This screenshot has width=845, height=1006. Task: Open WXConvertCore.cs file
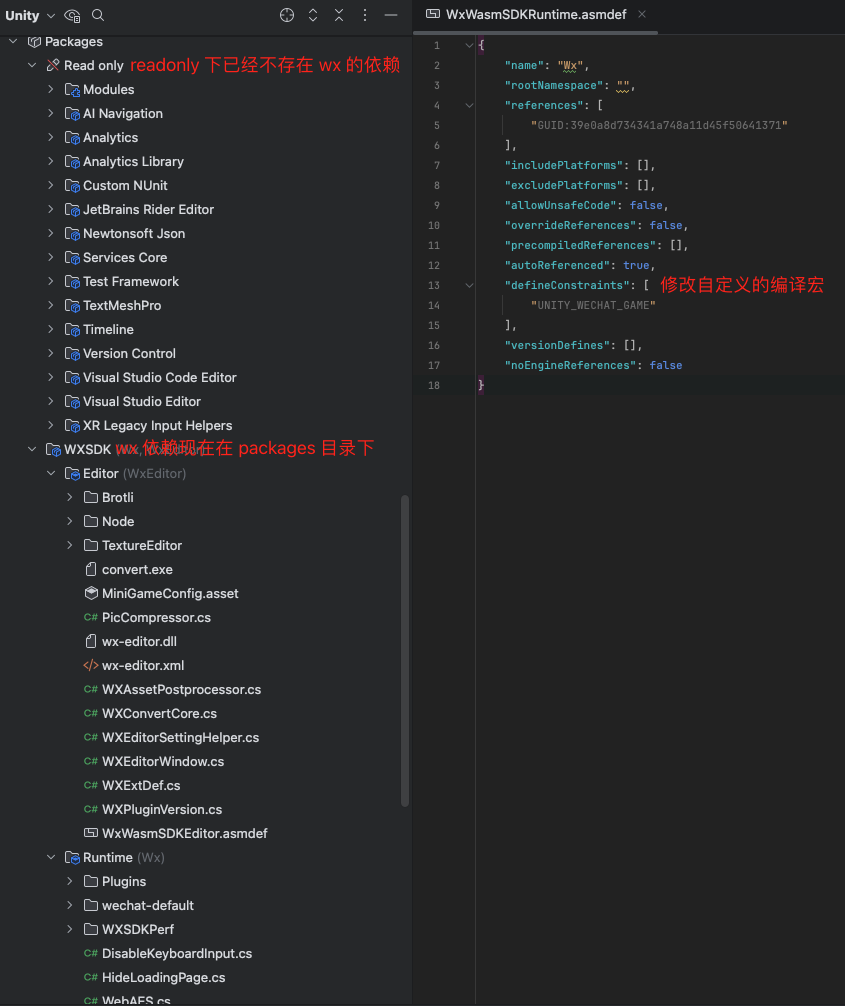tap(159, 713)
